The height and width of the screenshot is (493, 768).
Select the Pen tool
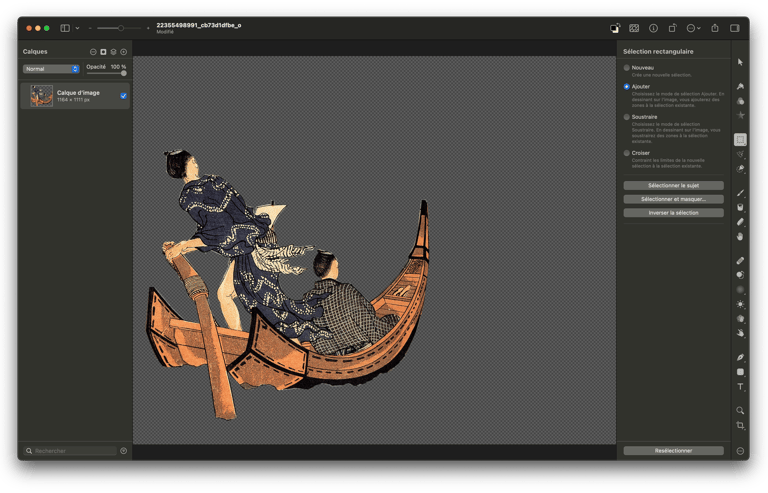point(740,357)
